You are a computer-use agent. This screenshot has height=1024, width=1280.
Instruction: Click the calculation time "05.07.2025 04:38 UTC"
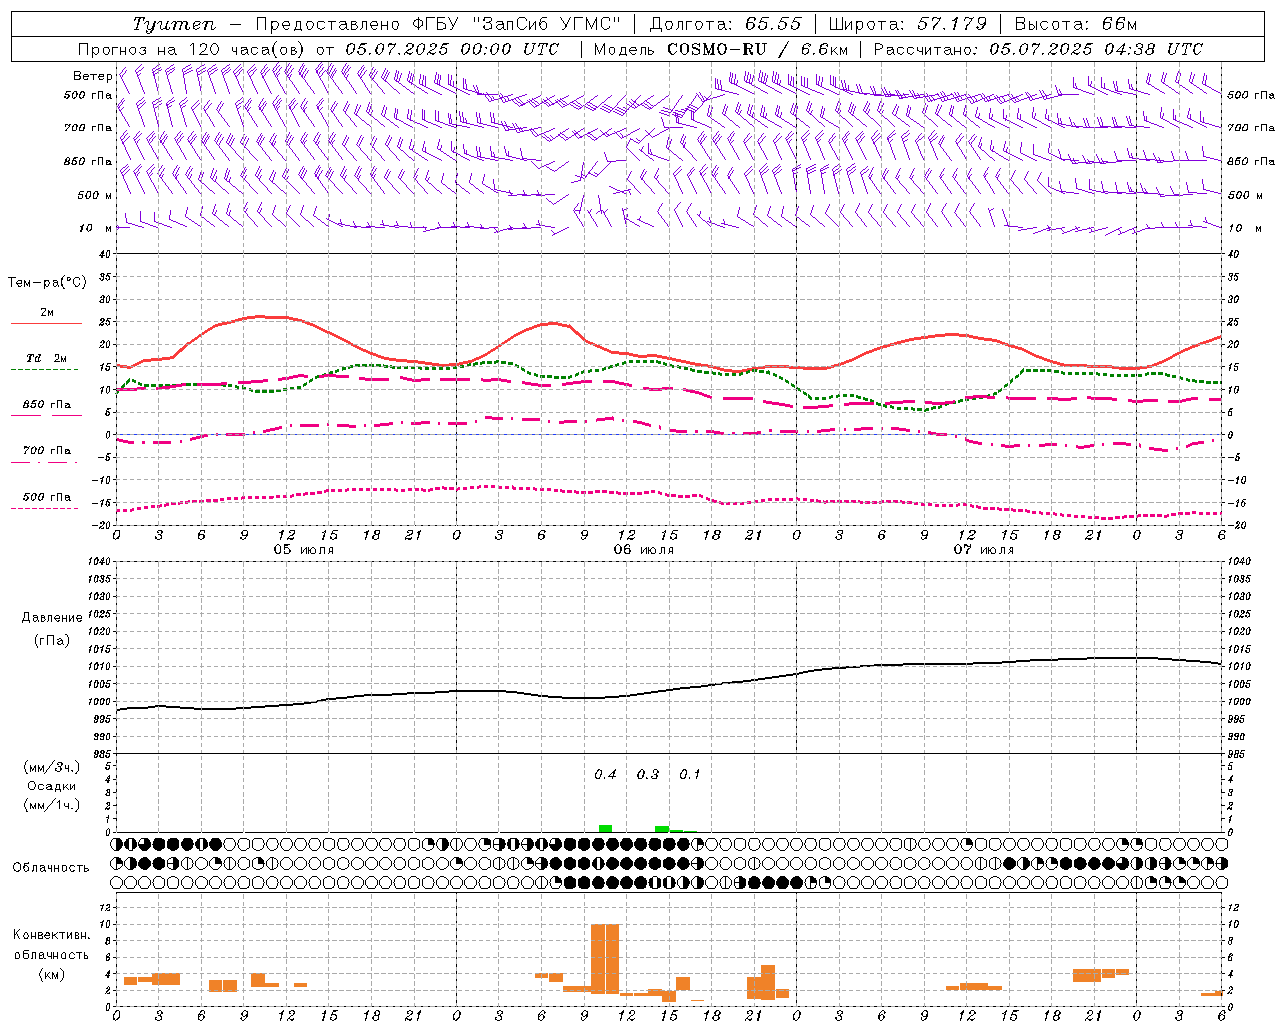[x=1096, y=49]
